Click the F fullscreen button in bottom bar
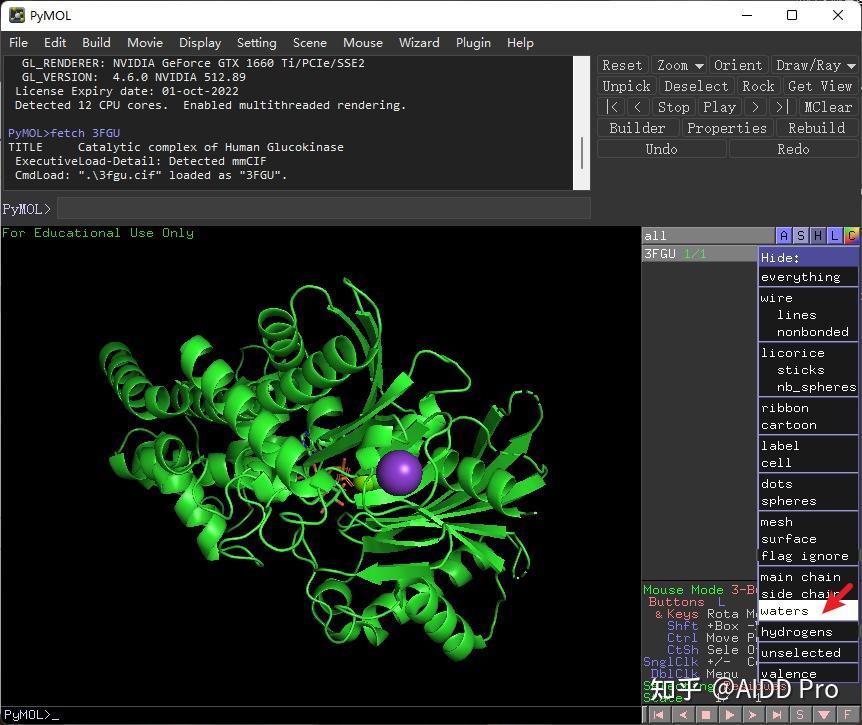 [x=848, y=715]
